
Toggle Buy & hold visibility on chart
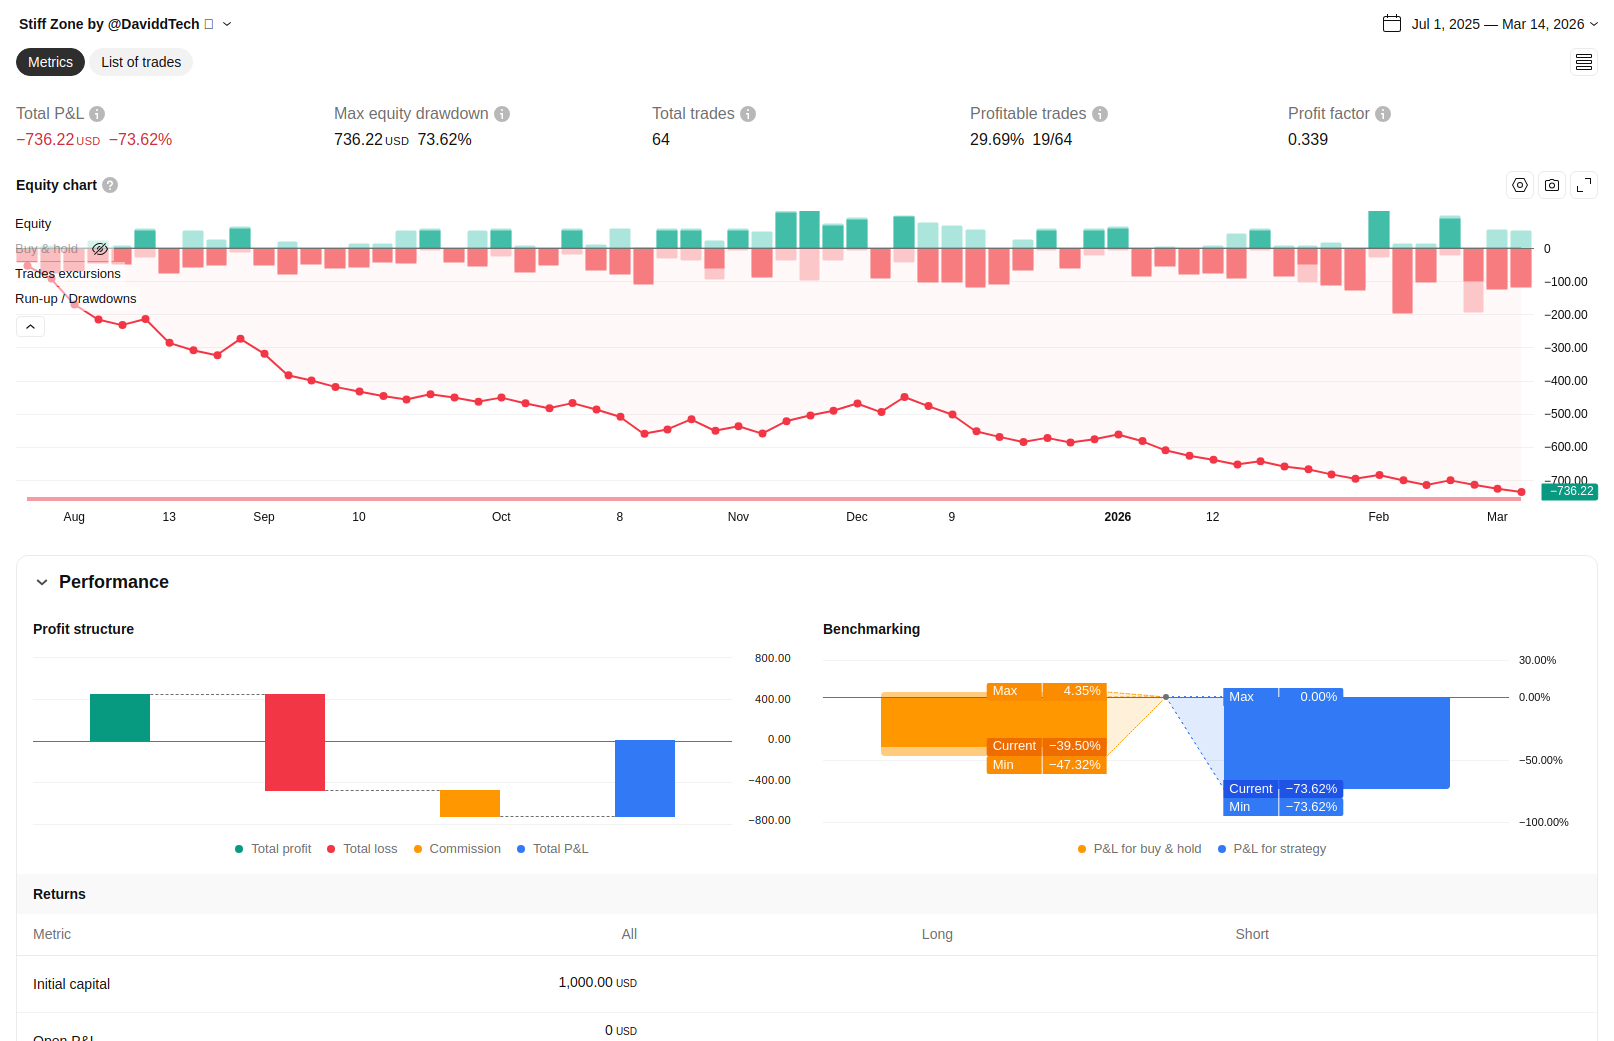pyautogui.click(x=100, y=249)
